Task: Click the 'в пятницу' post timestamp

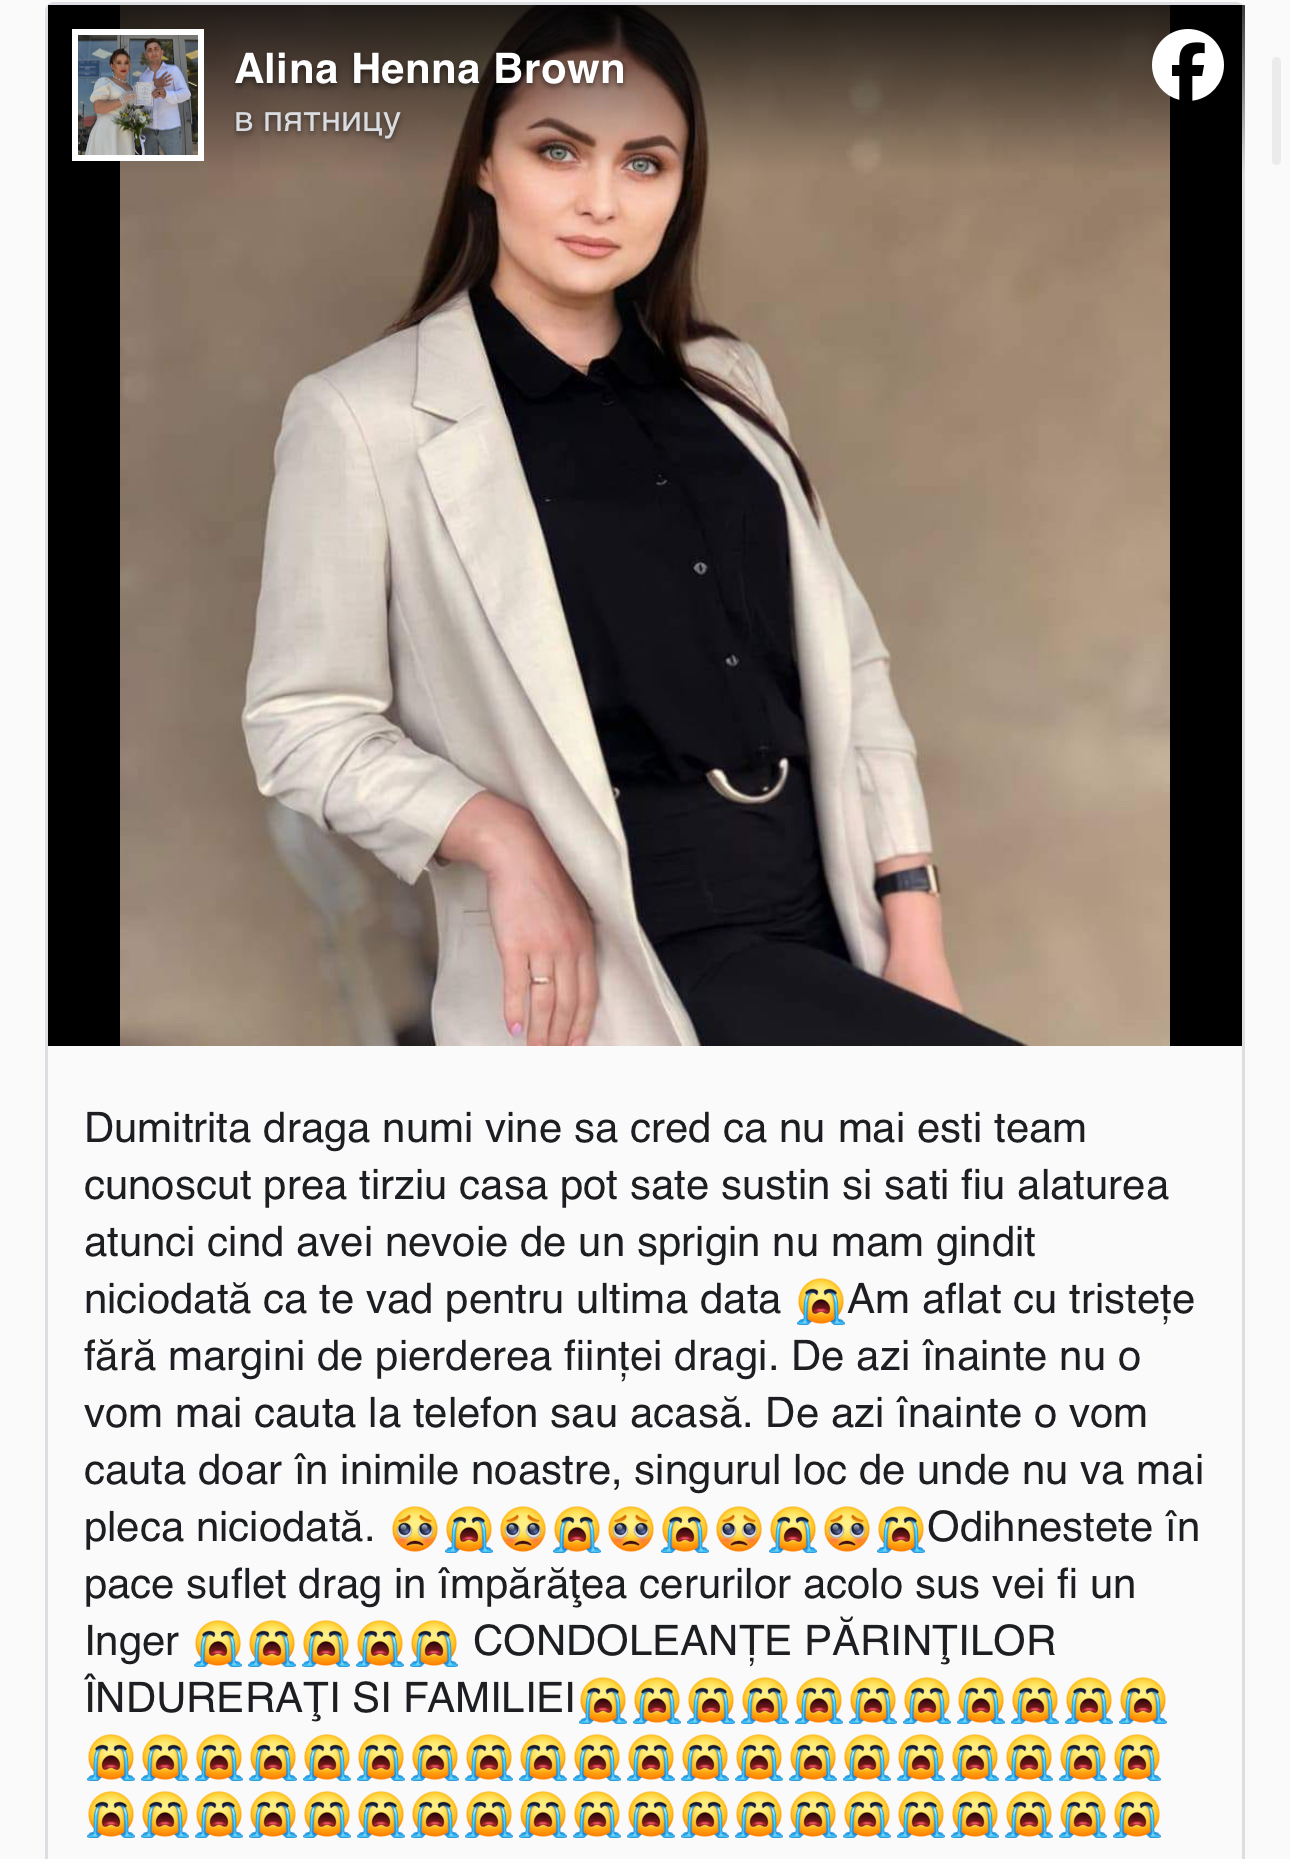Action: coord(317,120)
